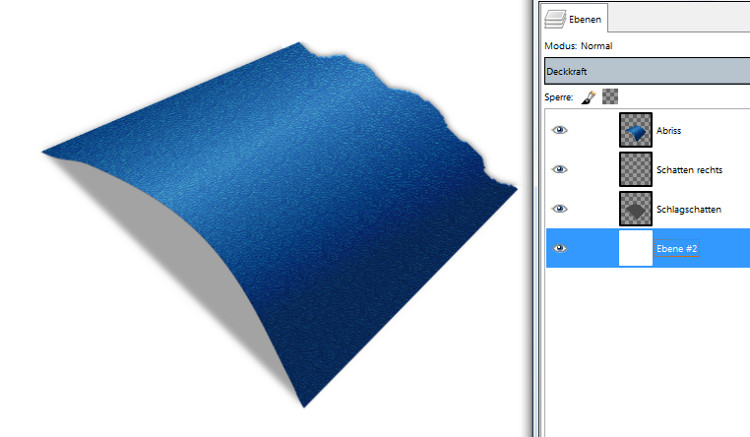The height and width of the screenshot is (437, 750).
Task: Toggle the lock pixels paintbrush icon
Action: pyautogui.click(x=588, y=97)
